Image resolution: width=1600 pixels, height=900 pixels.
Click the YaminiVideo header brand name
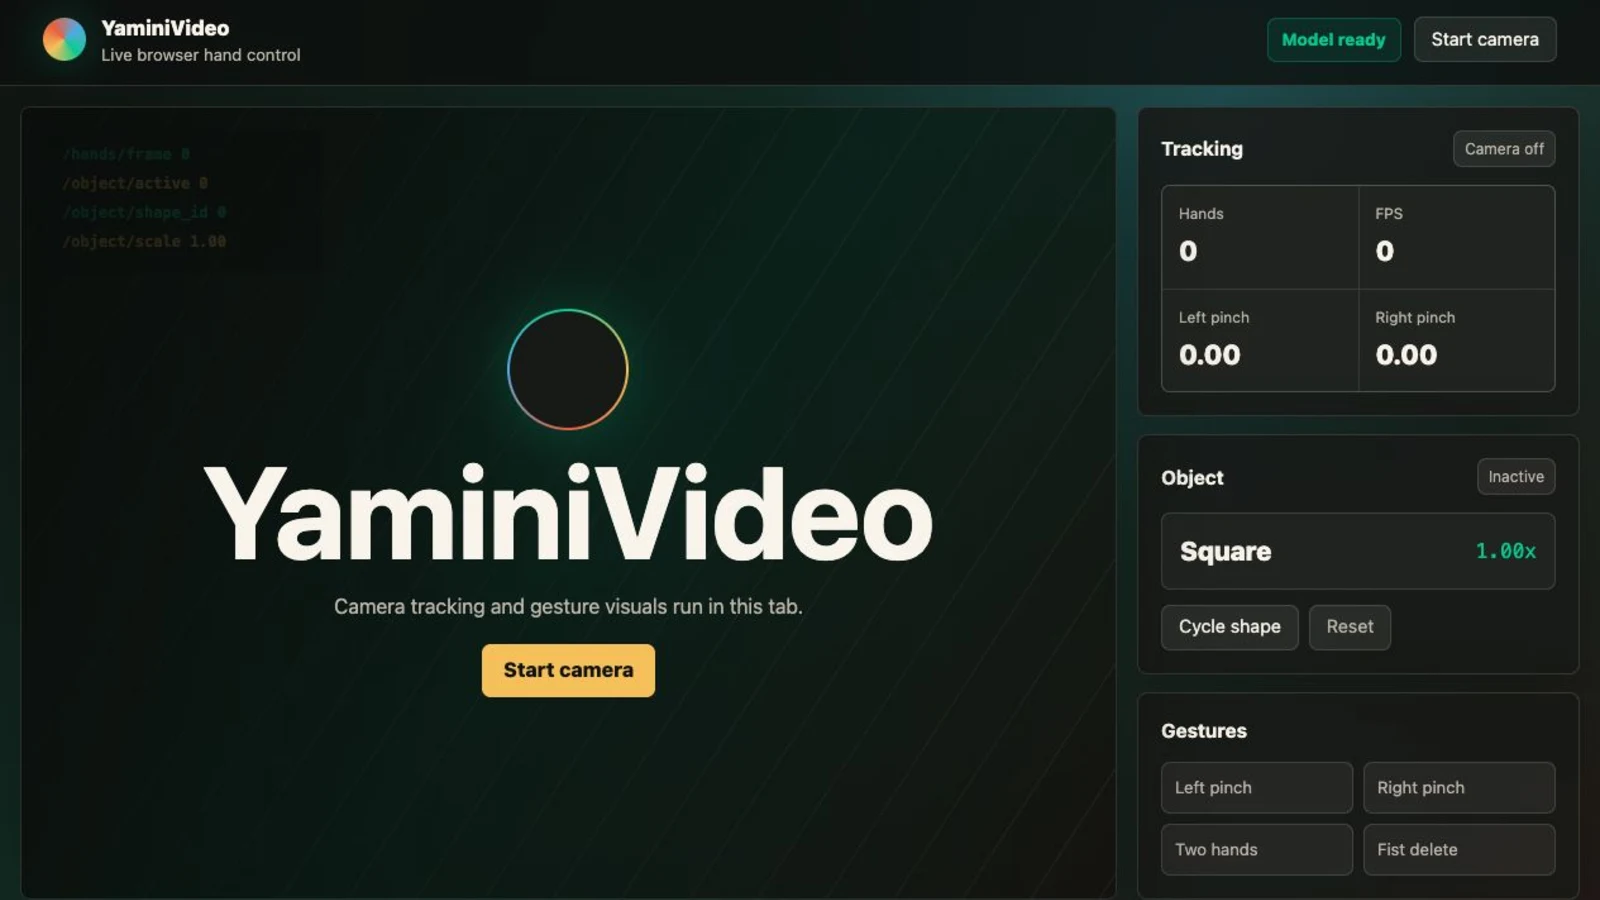(165, 28)
